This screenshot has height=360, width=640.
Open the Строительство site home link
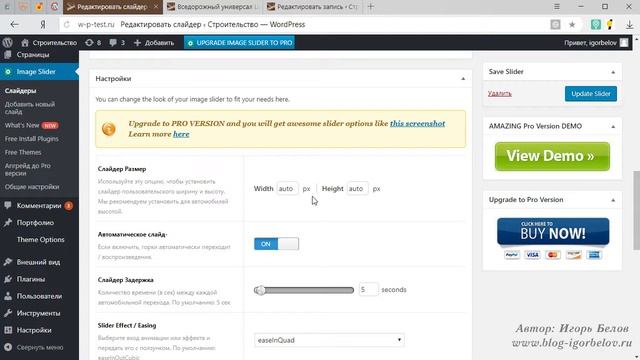pos(49,42)
